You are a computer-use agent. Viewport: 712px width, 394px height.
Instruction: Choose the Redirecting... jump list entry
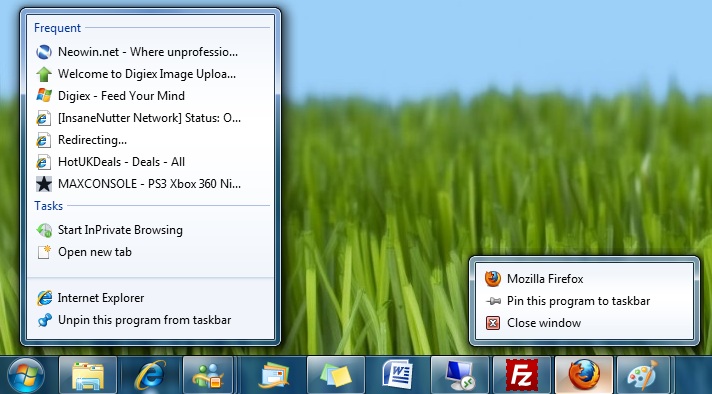[x=150, y=140]
